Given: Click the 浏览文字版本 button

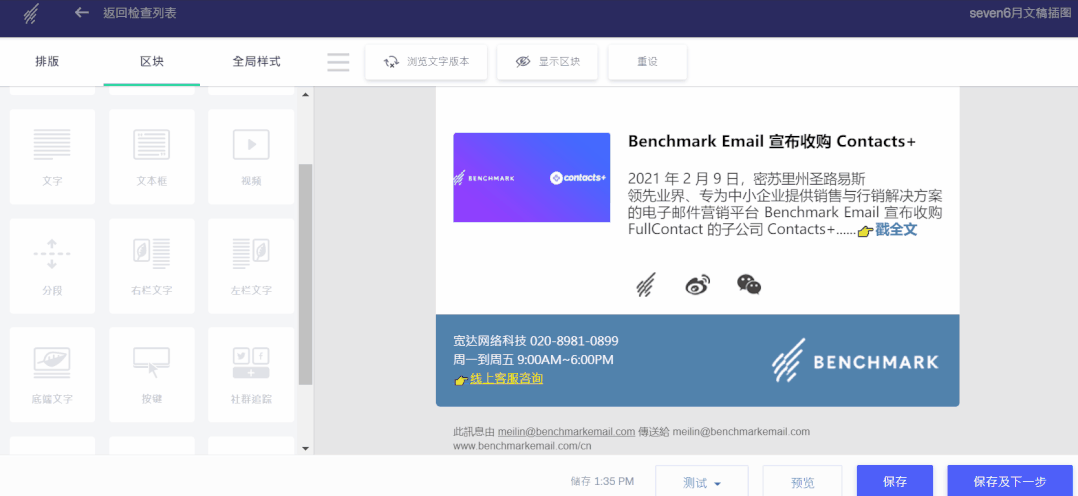Looking at the screenshot, I should coord(426,62).
